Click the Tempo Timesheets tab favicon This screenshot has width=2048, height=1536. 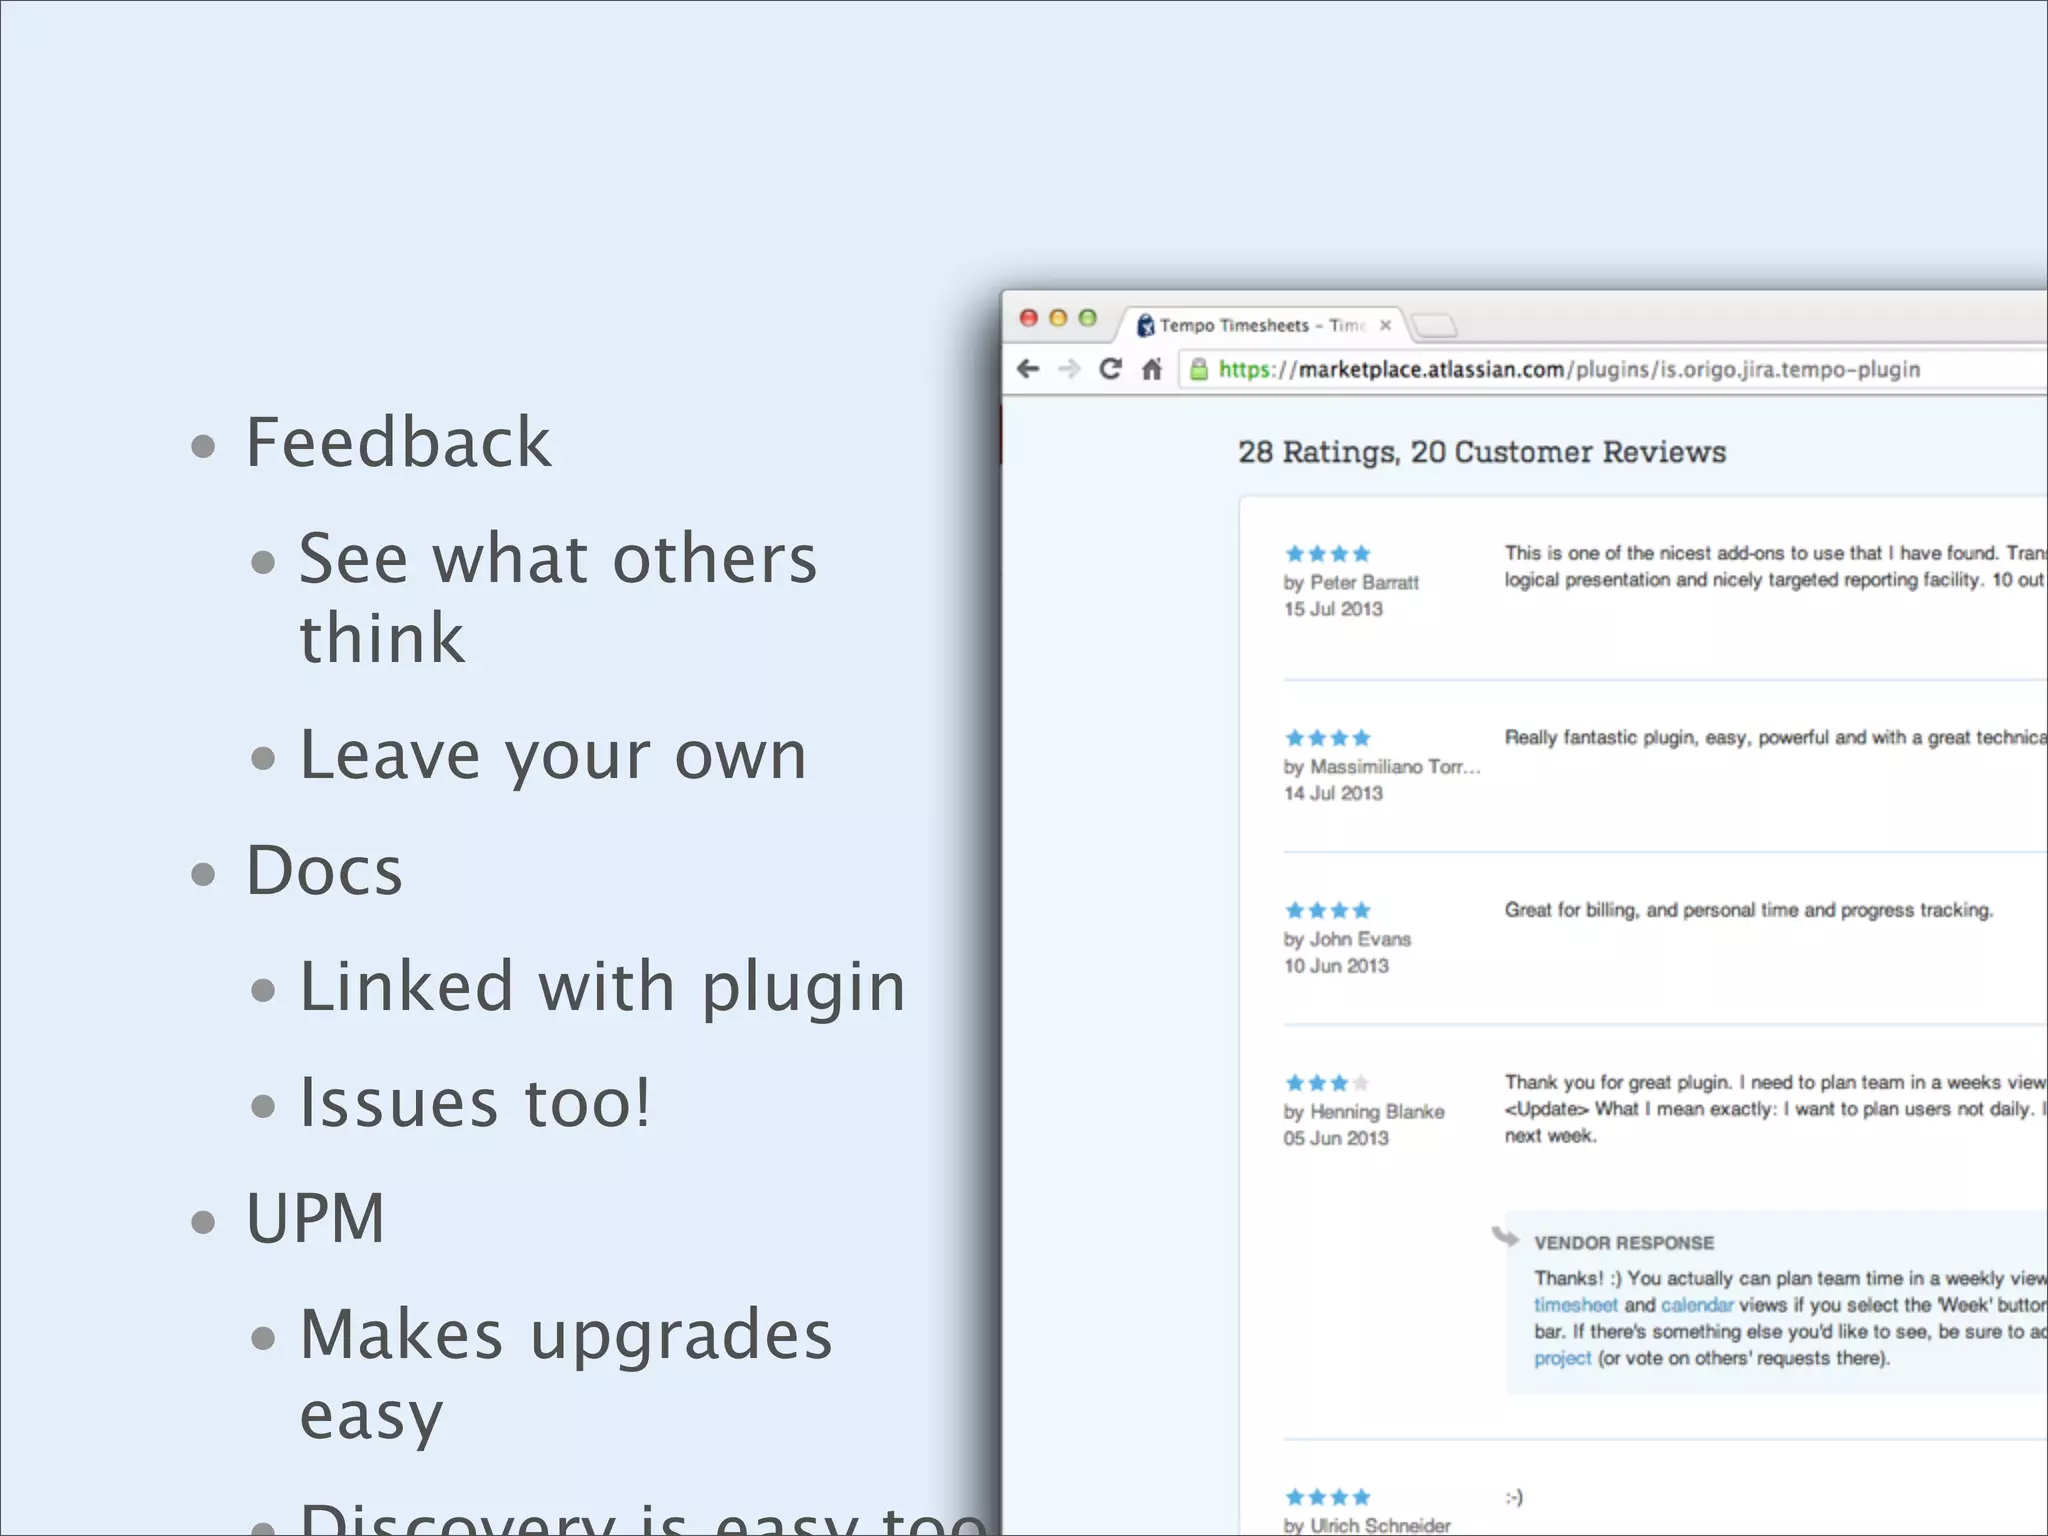pyautogui.click(x=1146, y=325)
